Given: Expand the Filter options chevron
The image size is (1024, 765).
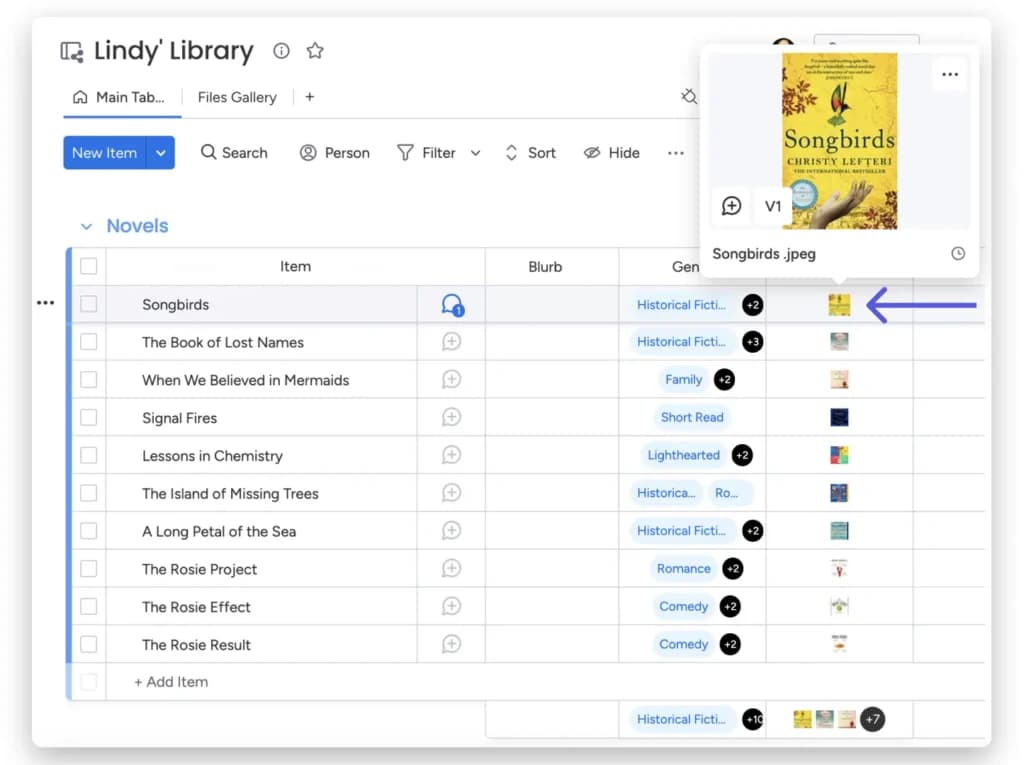Looking at the screenshot, I should [475, 154].
